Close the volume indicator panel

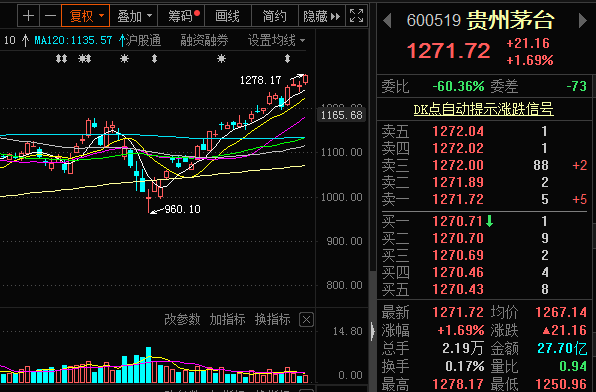click(306, 320)
